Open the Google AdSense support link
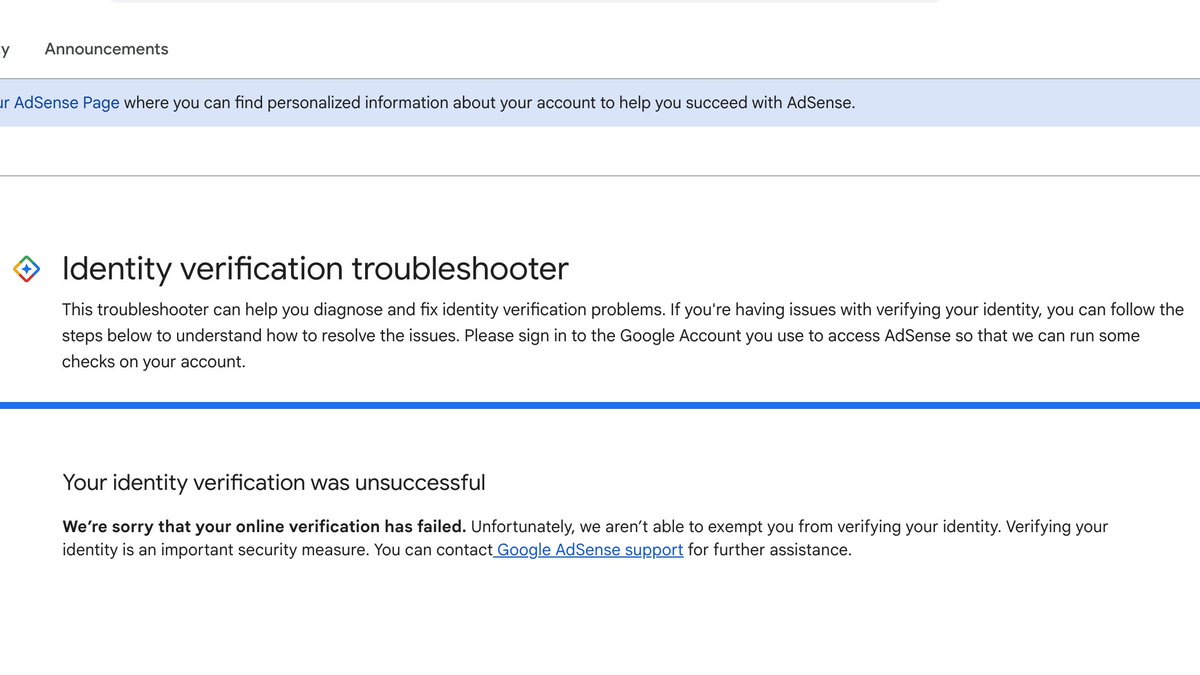The image size is (1200, 675). pos(589,549)
